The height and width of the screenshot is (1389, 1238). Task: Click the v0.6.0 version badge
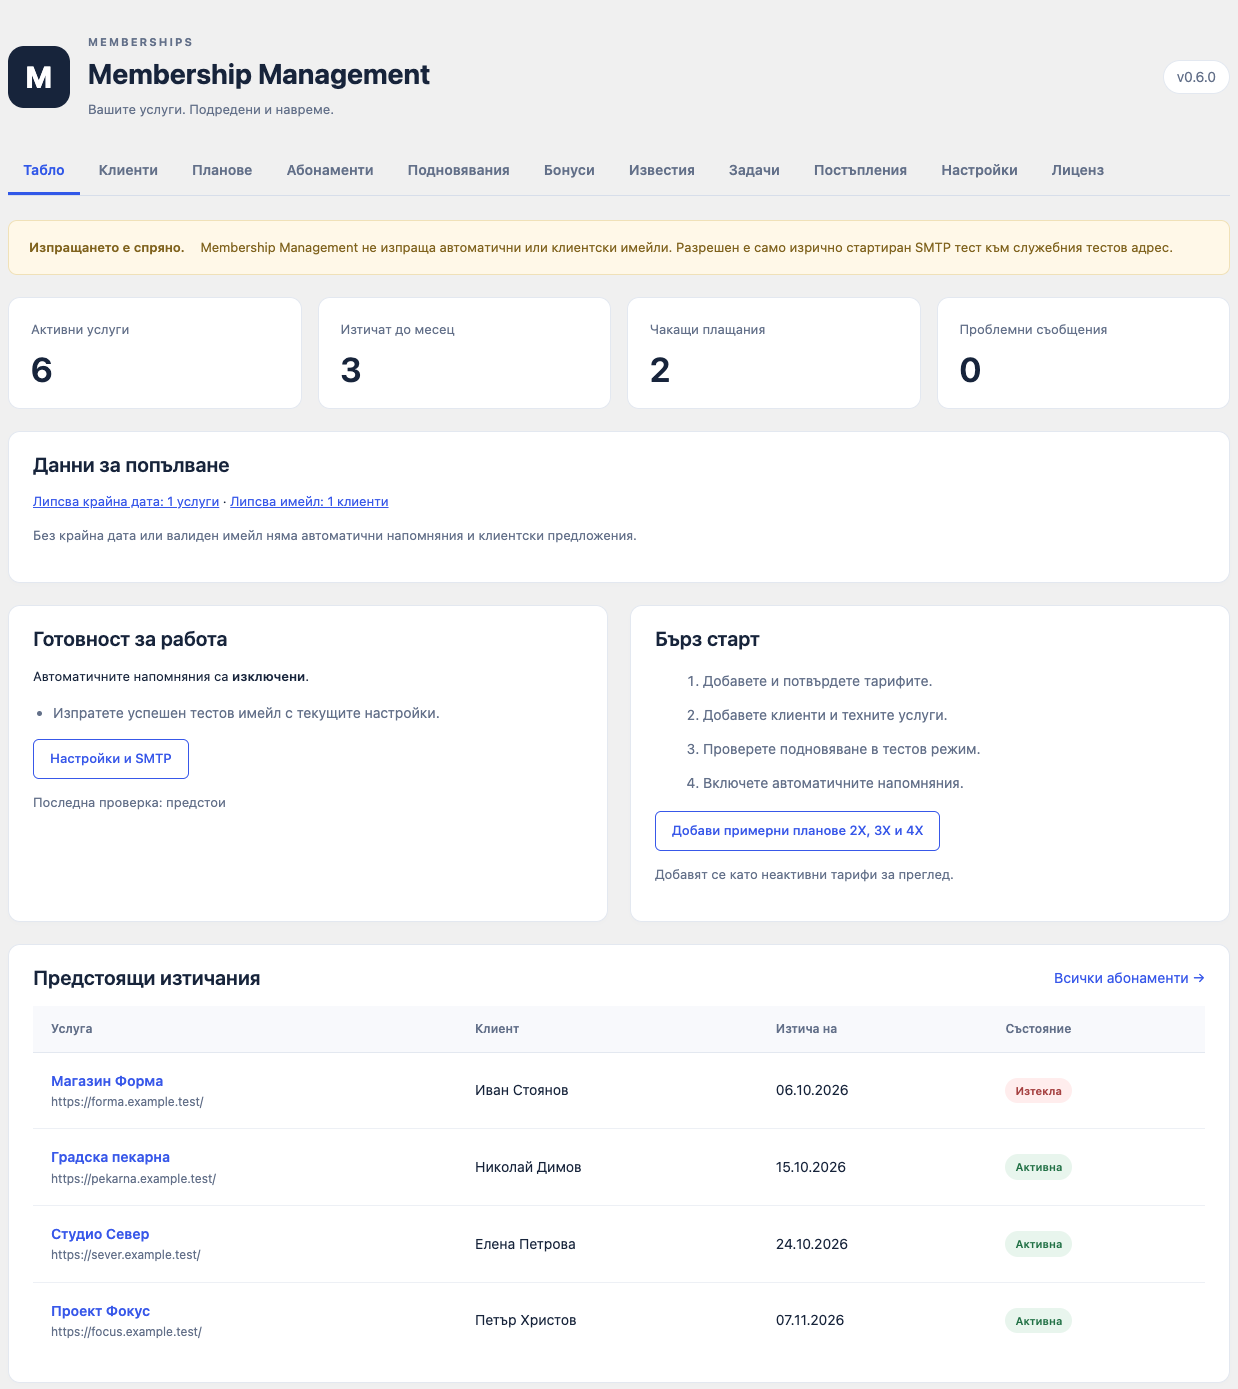[x=1196, y=77]
